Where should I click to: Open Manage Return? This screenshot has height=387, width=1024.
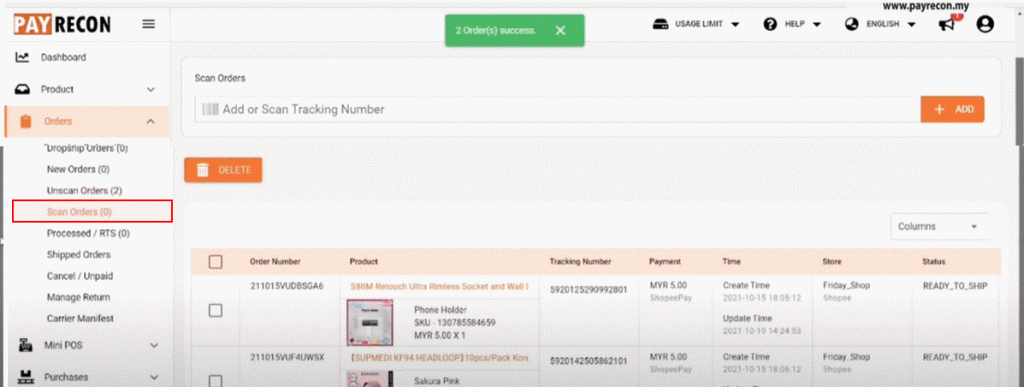pos(78,297)
